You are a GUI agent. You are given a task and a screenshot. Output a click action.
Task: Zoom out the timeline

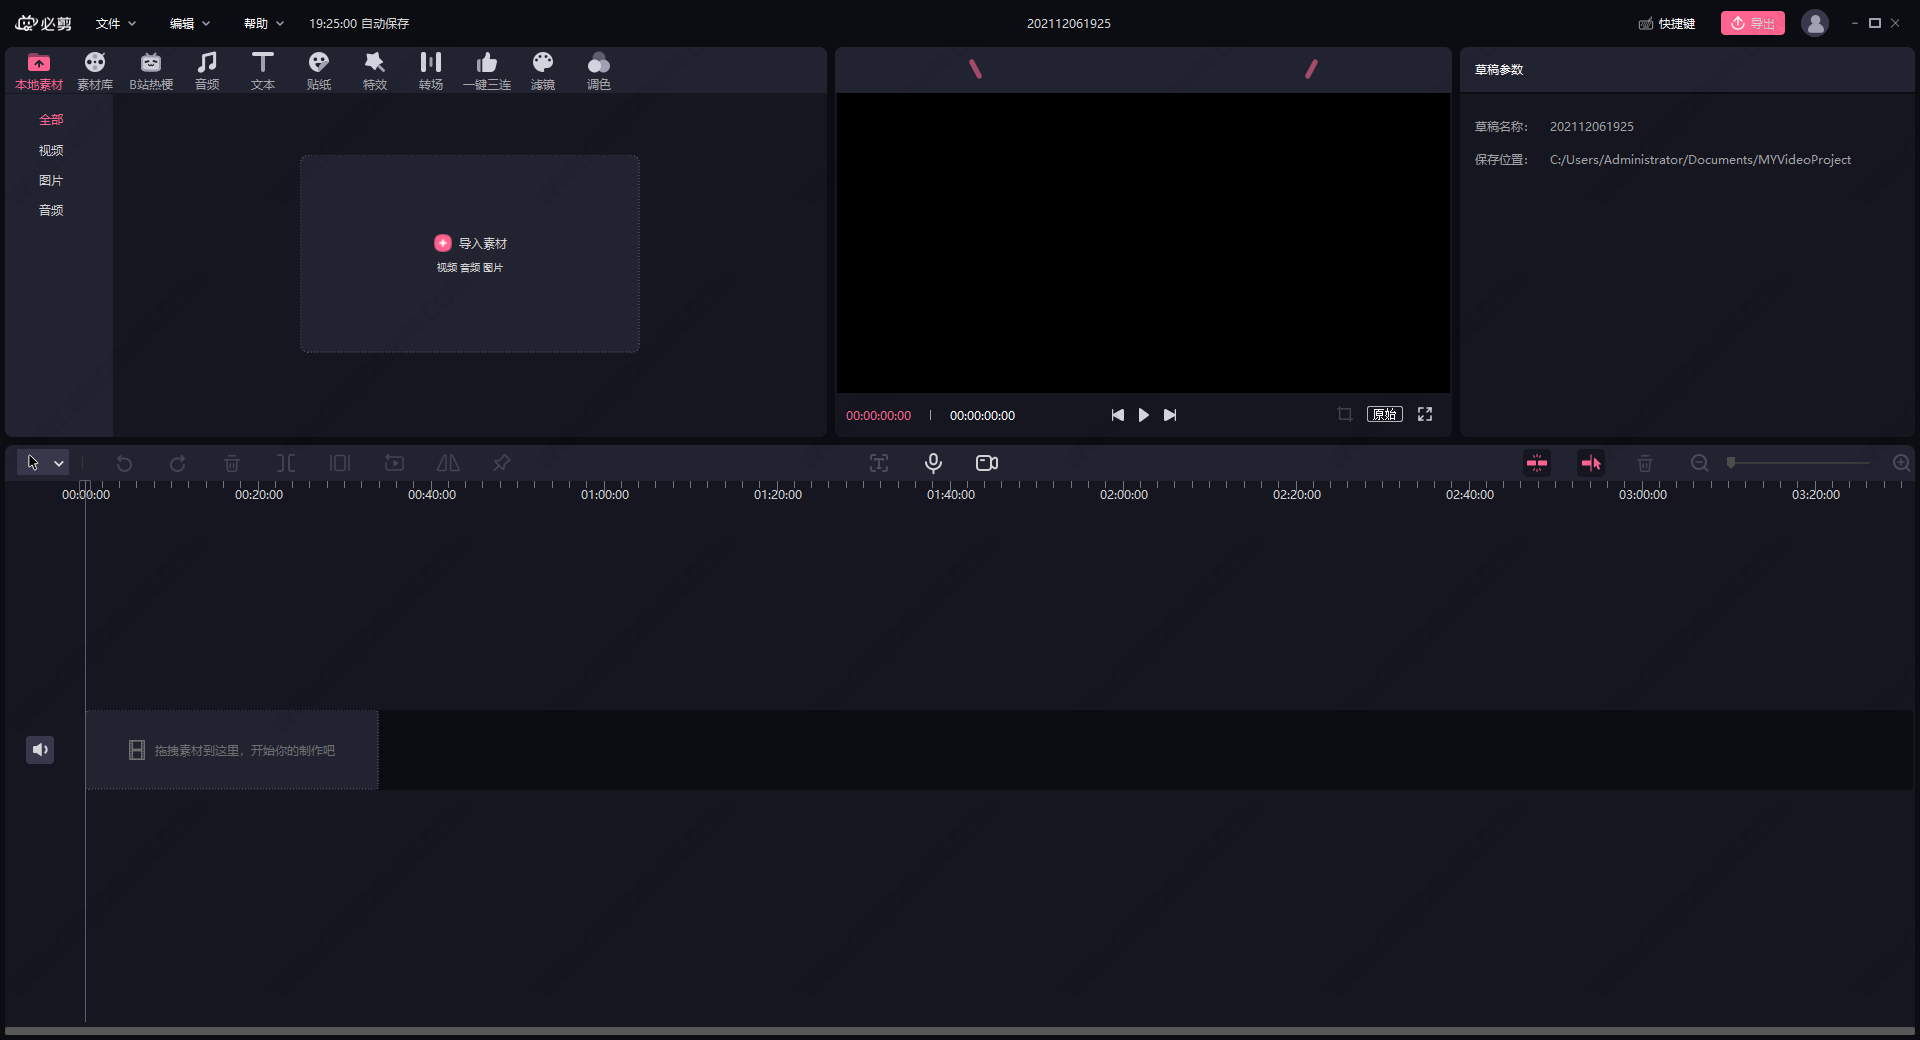click(x=1699, y=463)
